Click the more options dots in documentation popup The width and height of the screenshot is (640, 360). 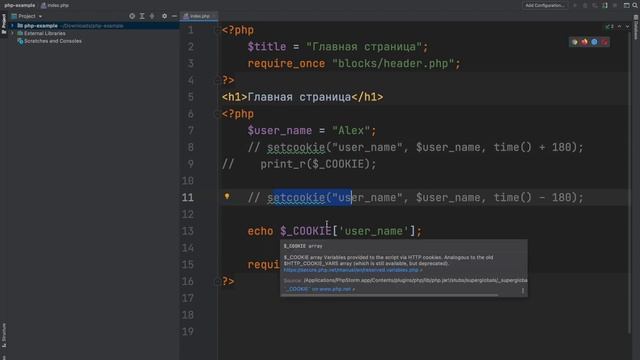tap(523, 291)
